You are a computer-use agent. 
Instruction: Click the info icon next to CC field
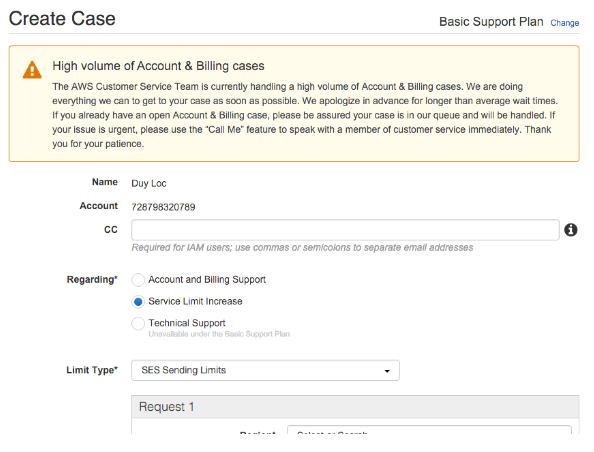click(x=571, y=230)
